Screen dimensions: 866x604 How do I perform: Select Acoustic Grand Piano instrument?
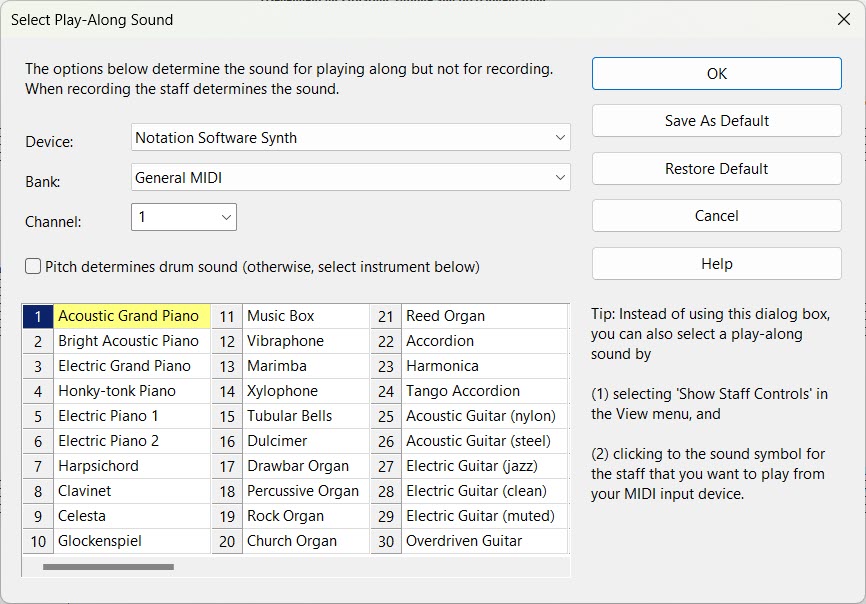[x=129, y=316]
